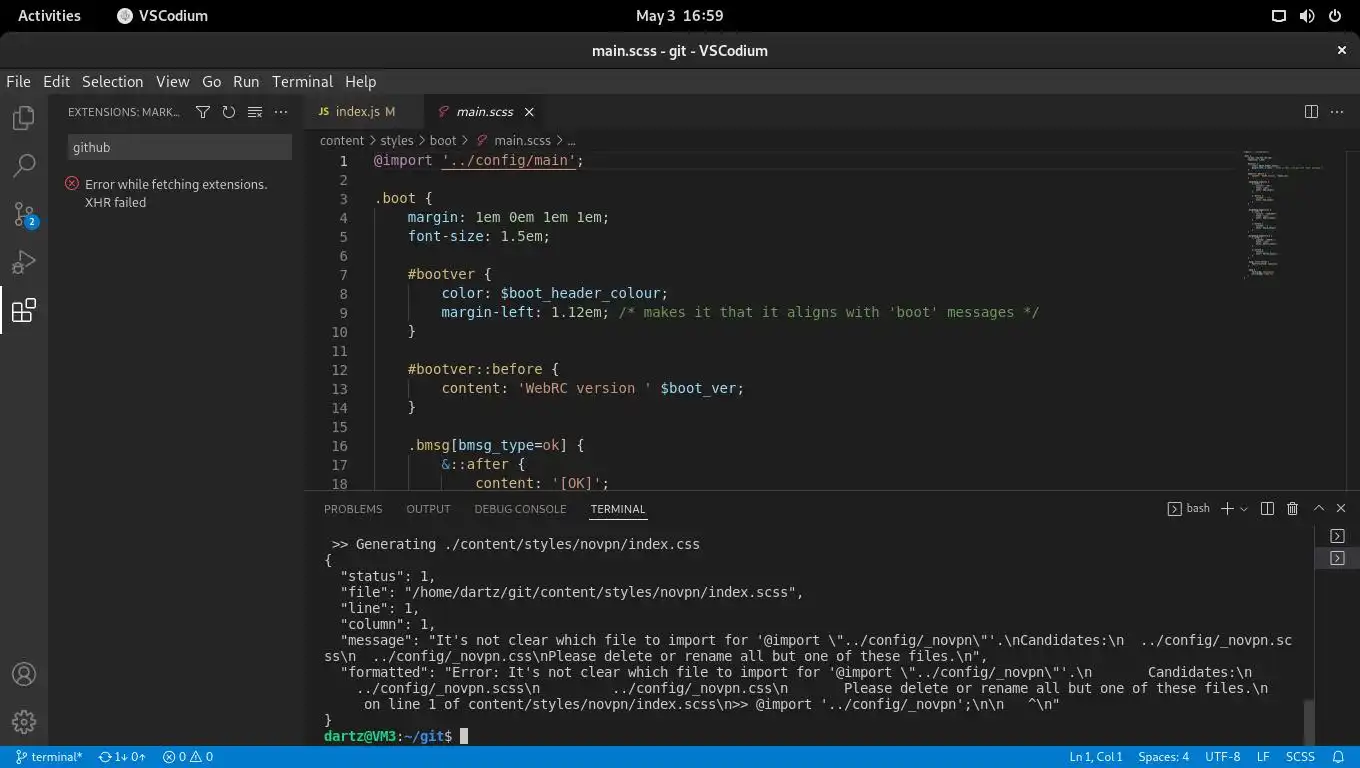This screenshot has height=768, width=1360.
Task: Open the Terminal menu
Action: click(302, 82)
